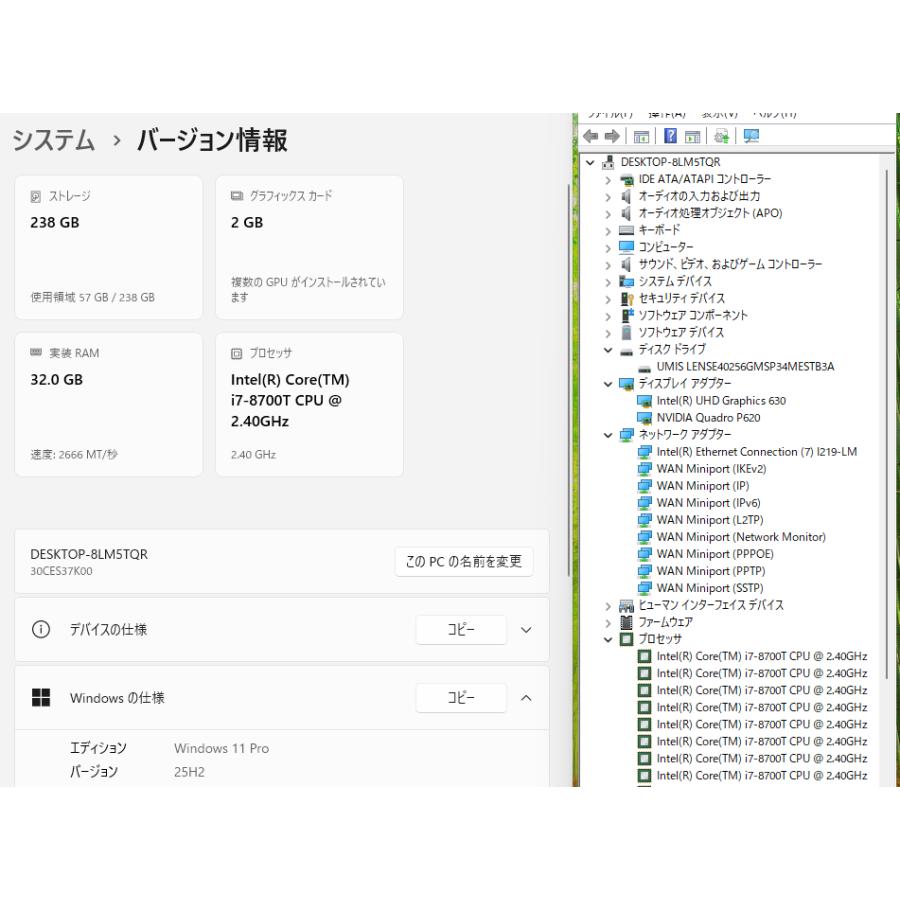Click the システム デバイス icon
This screenshot has width=900, height=900.
[626, 282]
